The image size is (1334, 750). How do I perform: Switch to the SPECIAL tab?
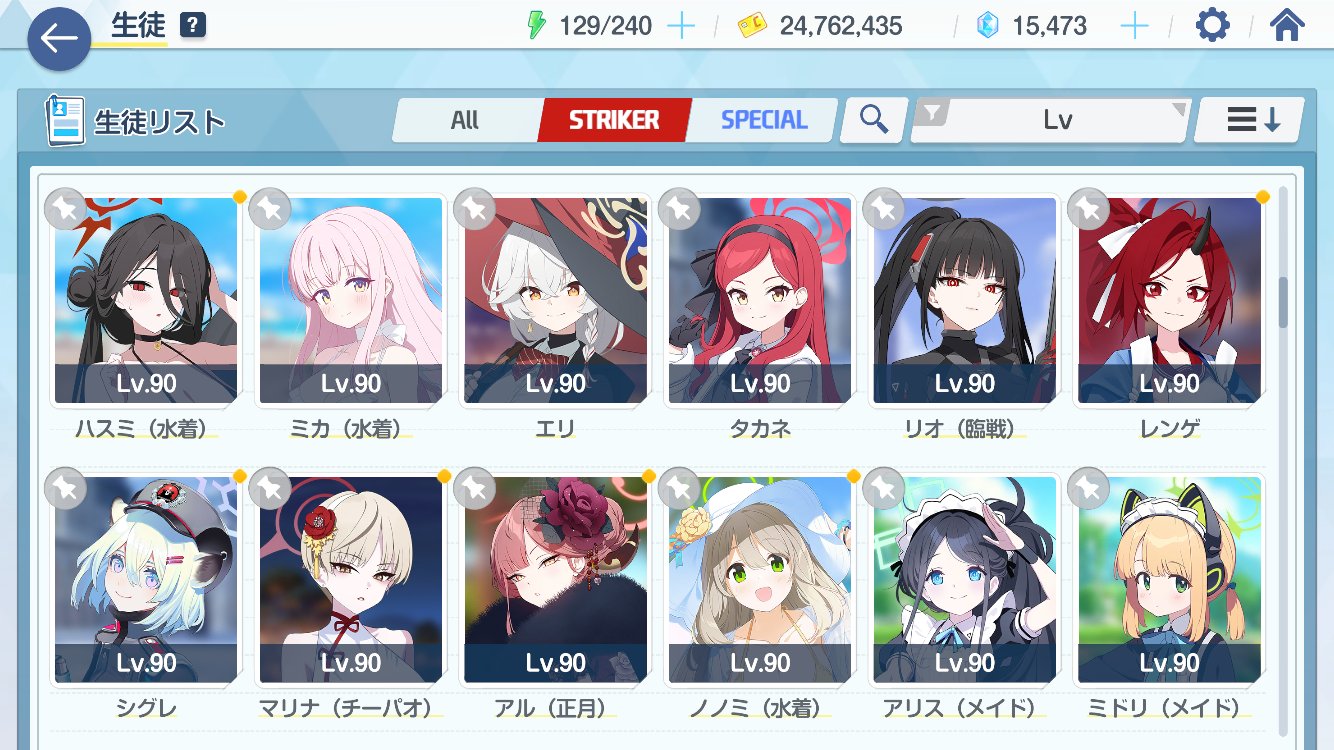click(x=764, y=120)
